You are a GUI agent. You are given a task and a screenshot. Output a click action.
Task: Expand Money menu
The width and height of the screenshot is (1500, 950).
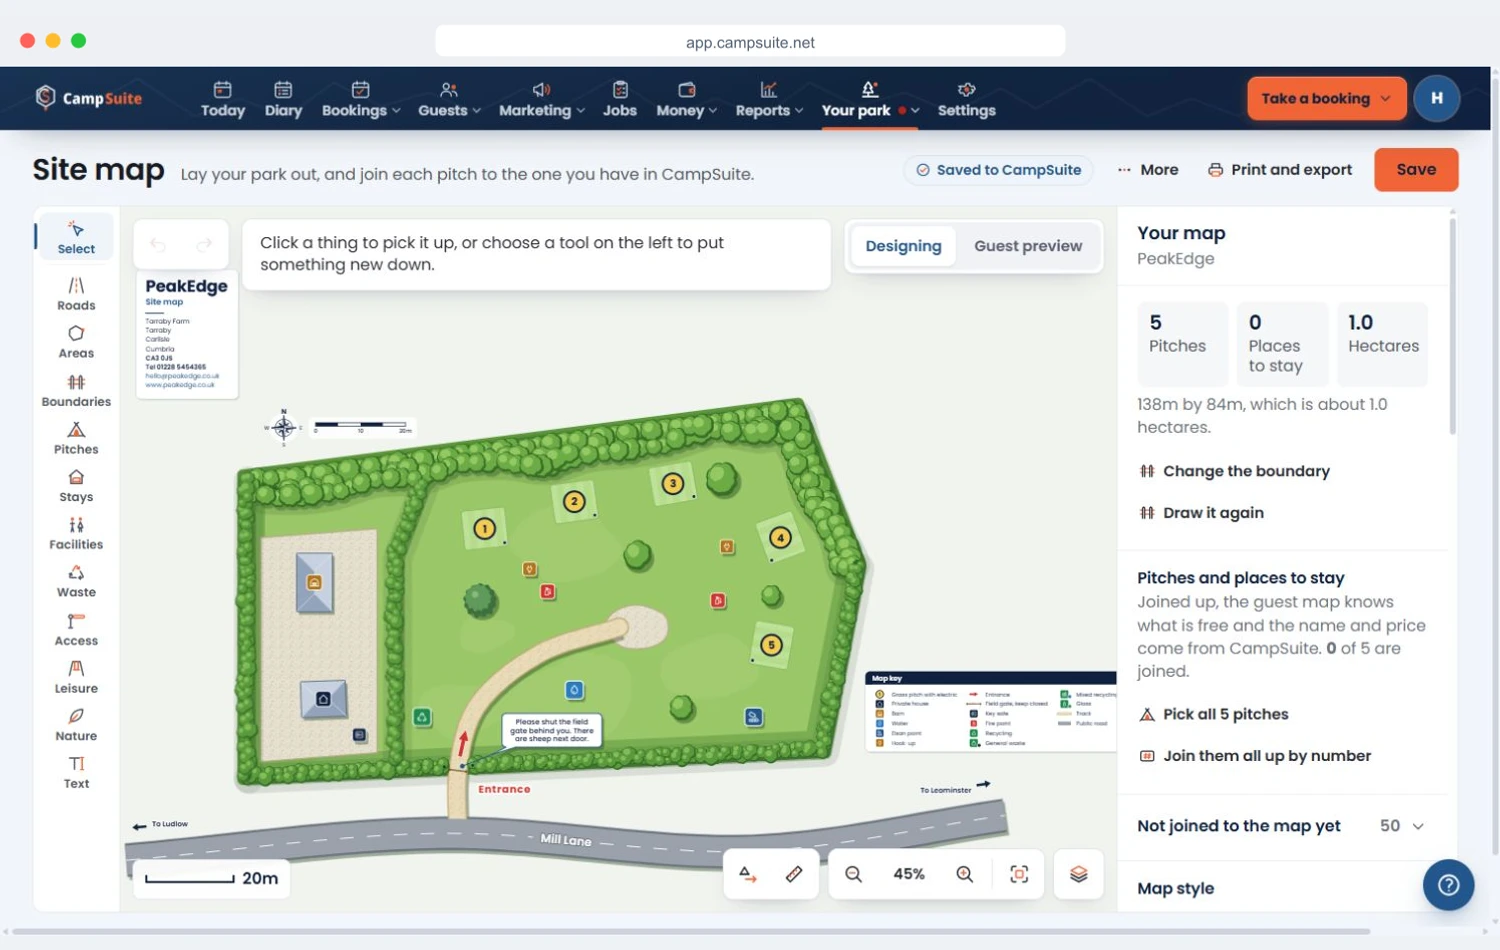686,99
